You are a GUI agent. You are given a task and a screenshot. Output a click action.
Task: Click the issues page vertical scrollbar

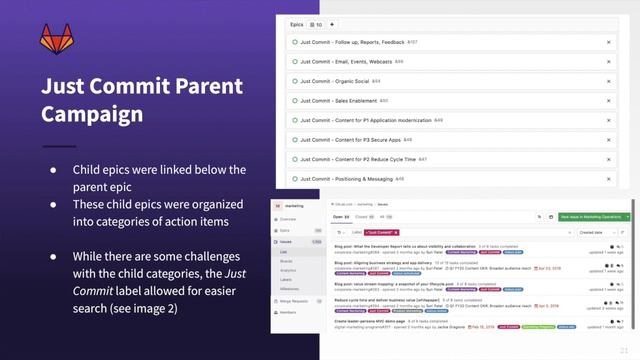coord(633,263)
